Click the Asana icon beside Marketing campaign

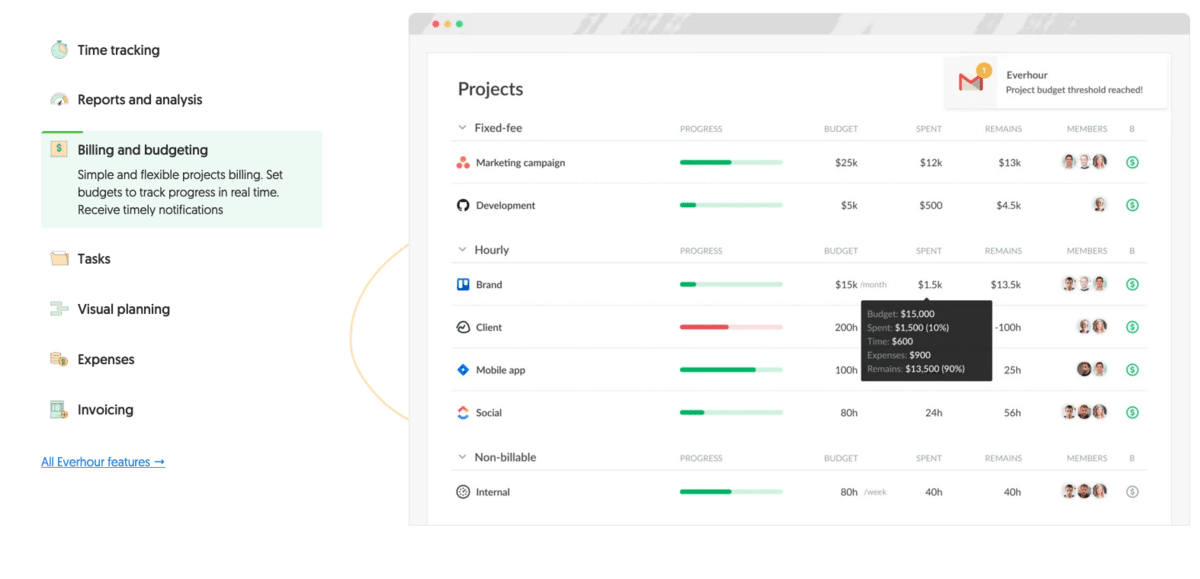click(463, 163)
